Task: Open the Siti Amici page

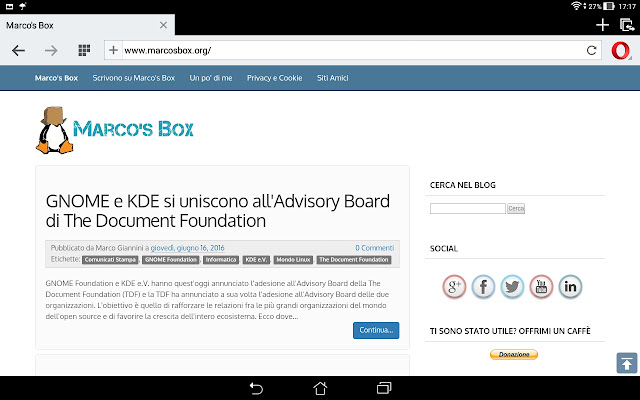Action: [333, 78]
